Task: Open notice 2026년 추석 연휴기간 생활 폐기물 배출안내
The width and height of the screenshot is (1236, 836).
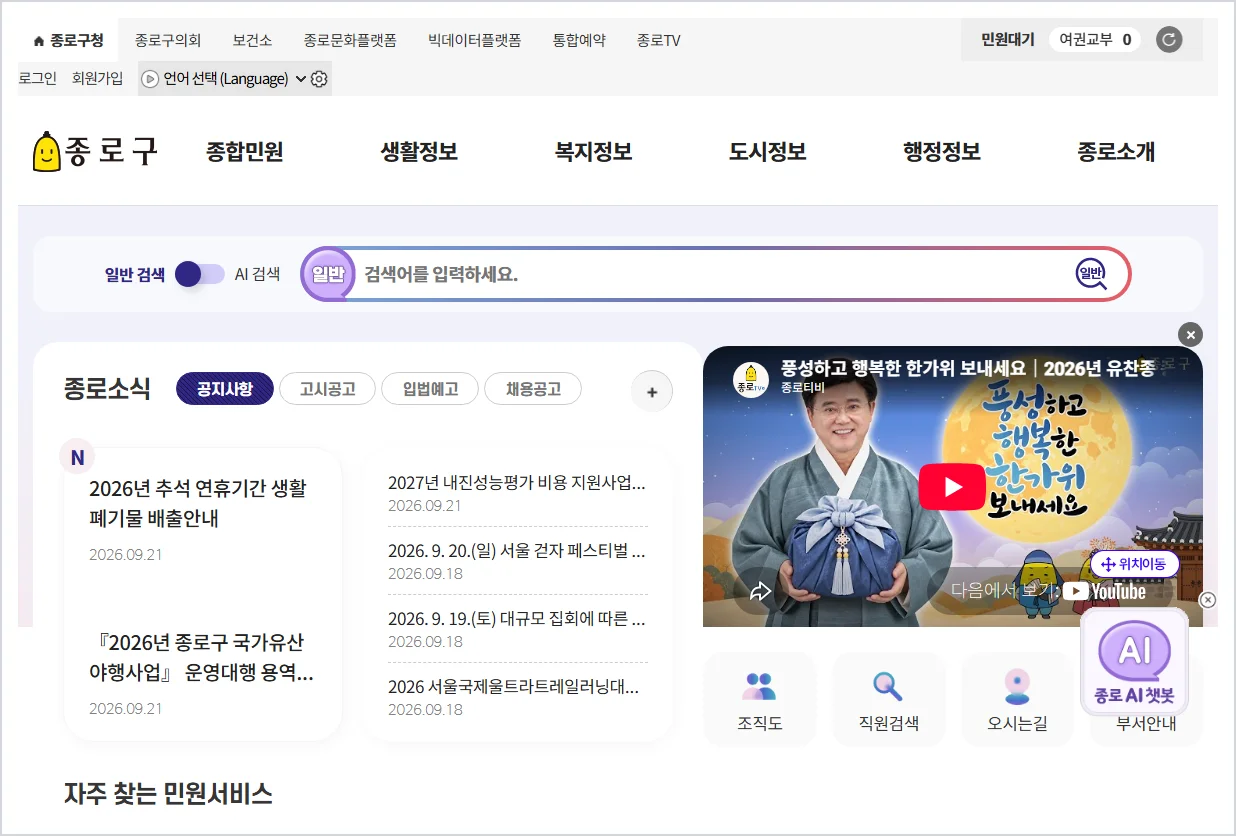Action: 198,503
